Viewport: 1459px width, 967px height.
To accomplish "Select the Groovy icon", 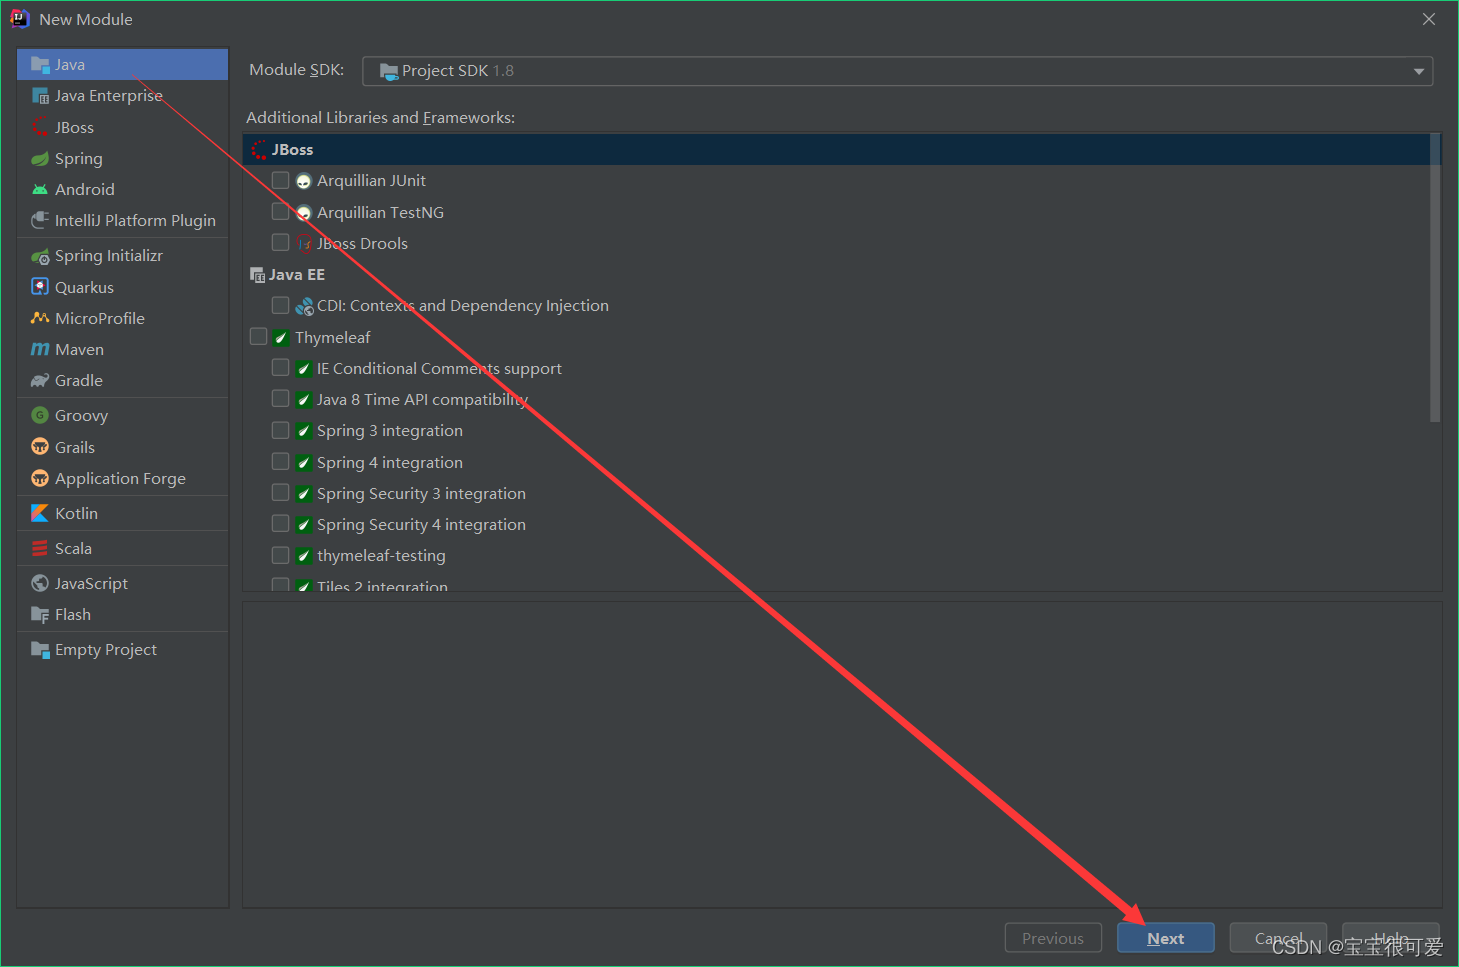I will 40,415.
